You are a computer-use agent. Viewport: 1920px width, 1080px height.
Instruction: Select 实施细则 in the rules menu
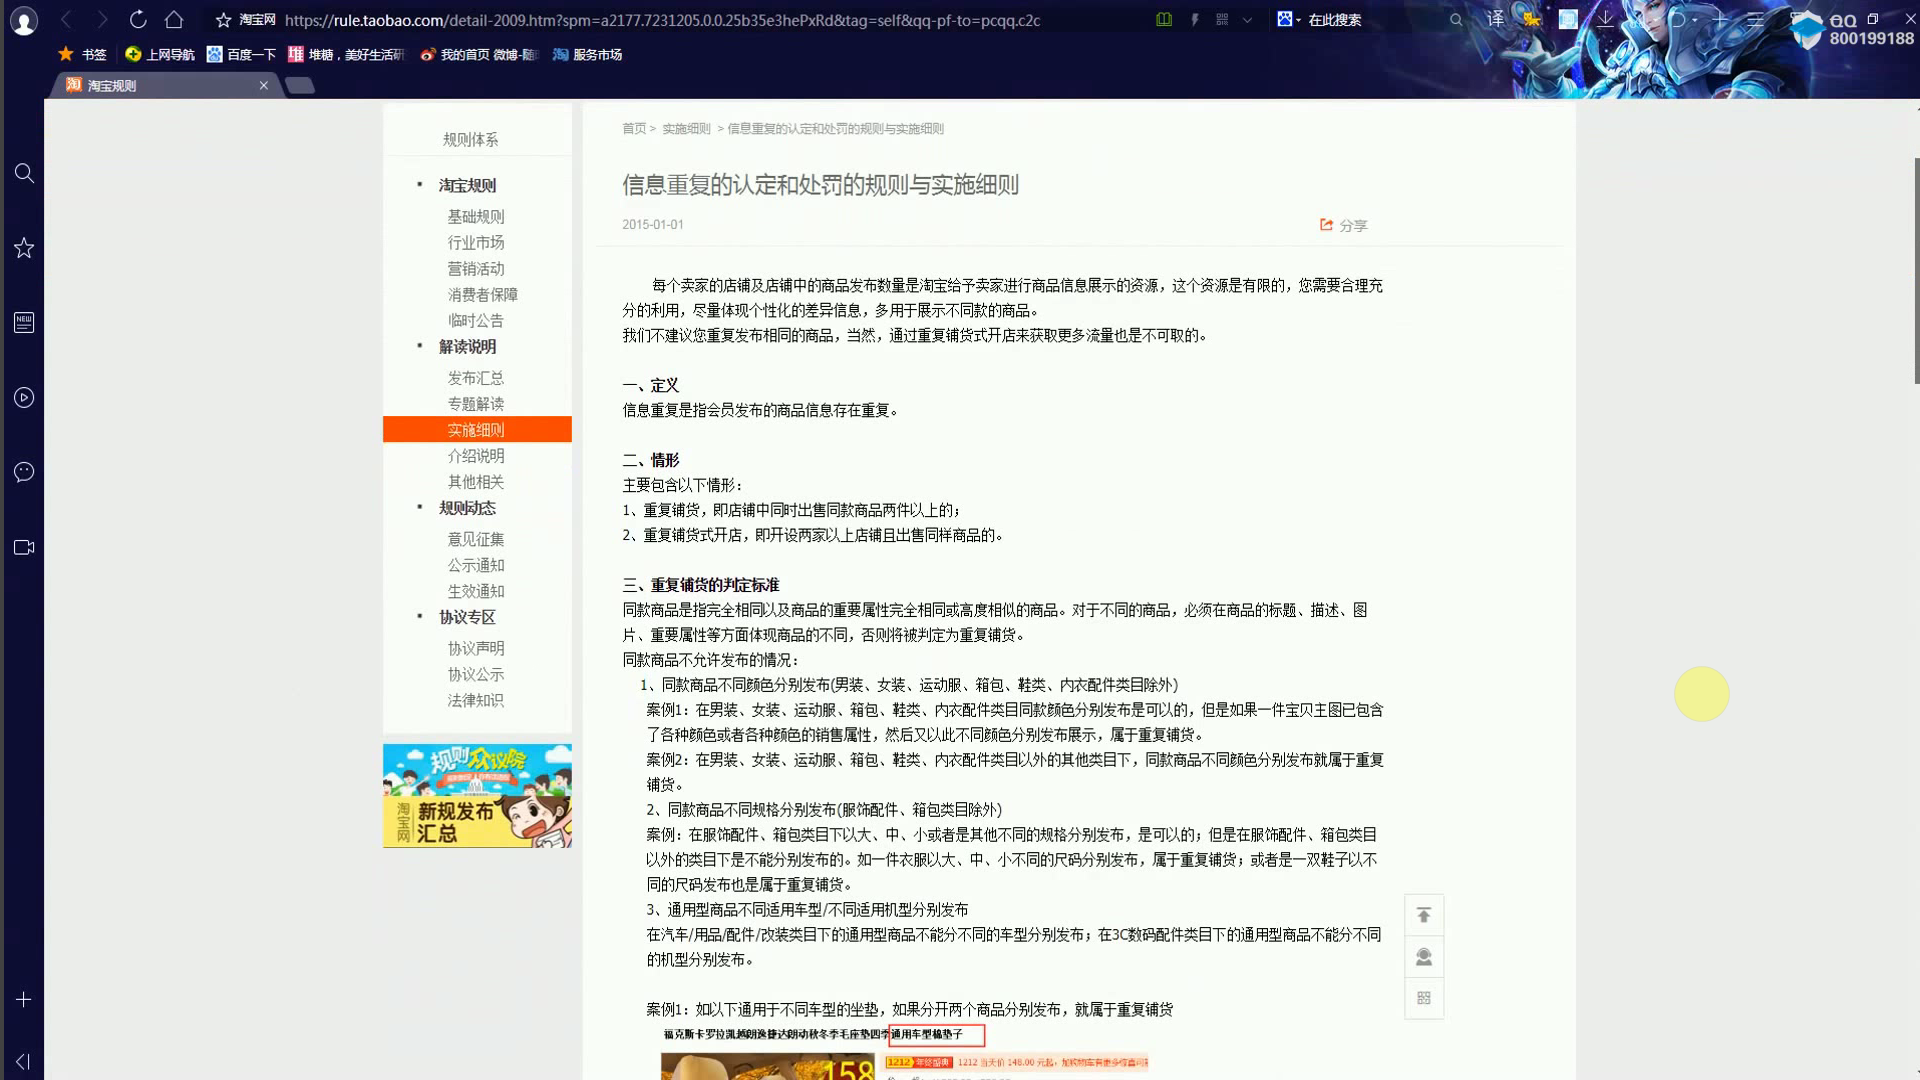476,429
